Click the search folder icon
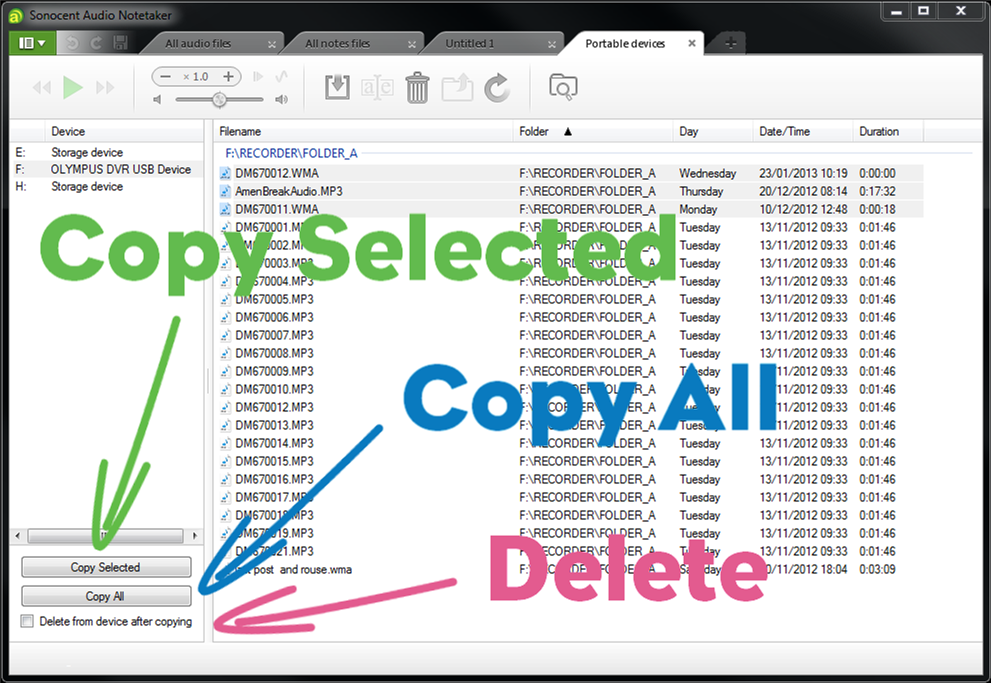Viewport: 991px width, 683px height. click(563, 87)
